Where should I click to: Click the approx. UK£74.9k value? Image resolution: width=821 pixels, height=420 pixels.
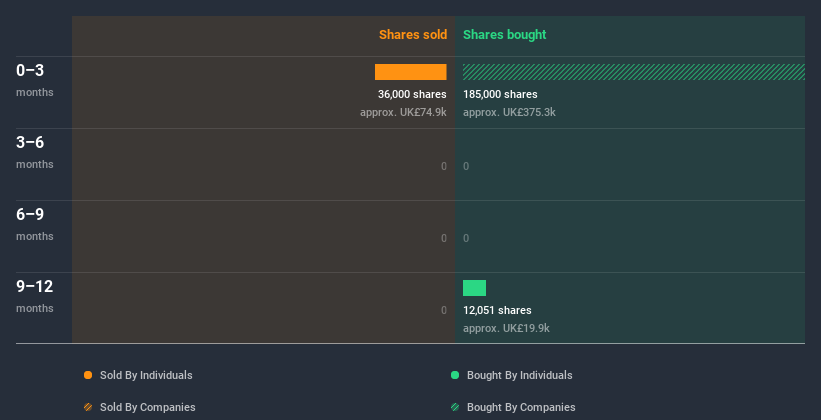pos(403,112)
